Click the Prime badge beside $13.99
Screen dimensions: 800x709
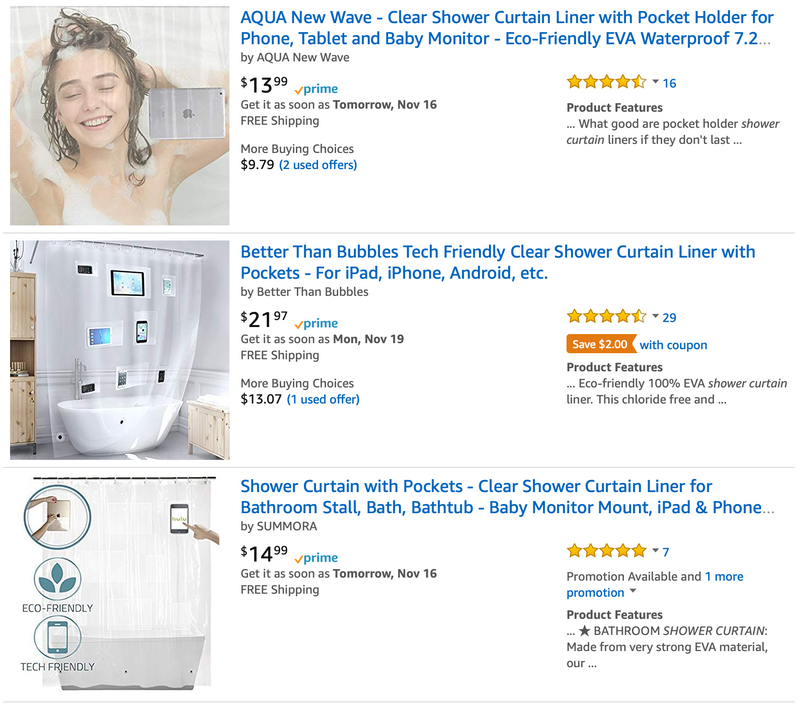pyautogui.click(x=317, y=90)
